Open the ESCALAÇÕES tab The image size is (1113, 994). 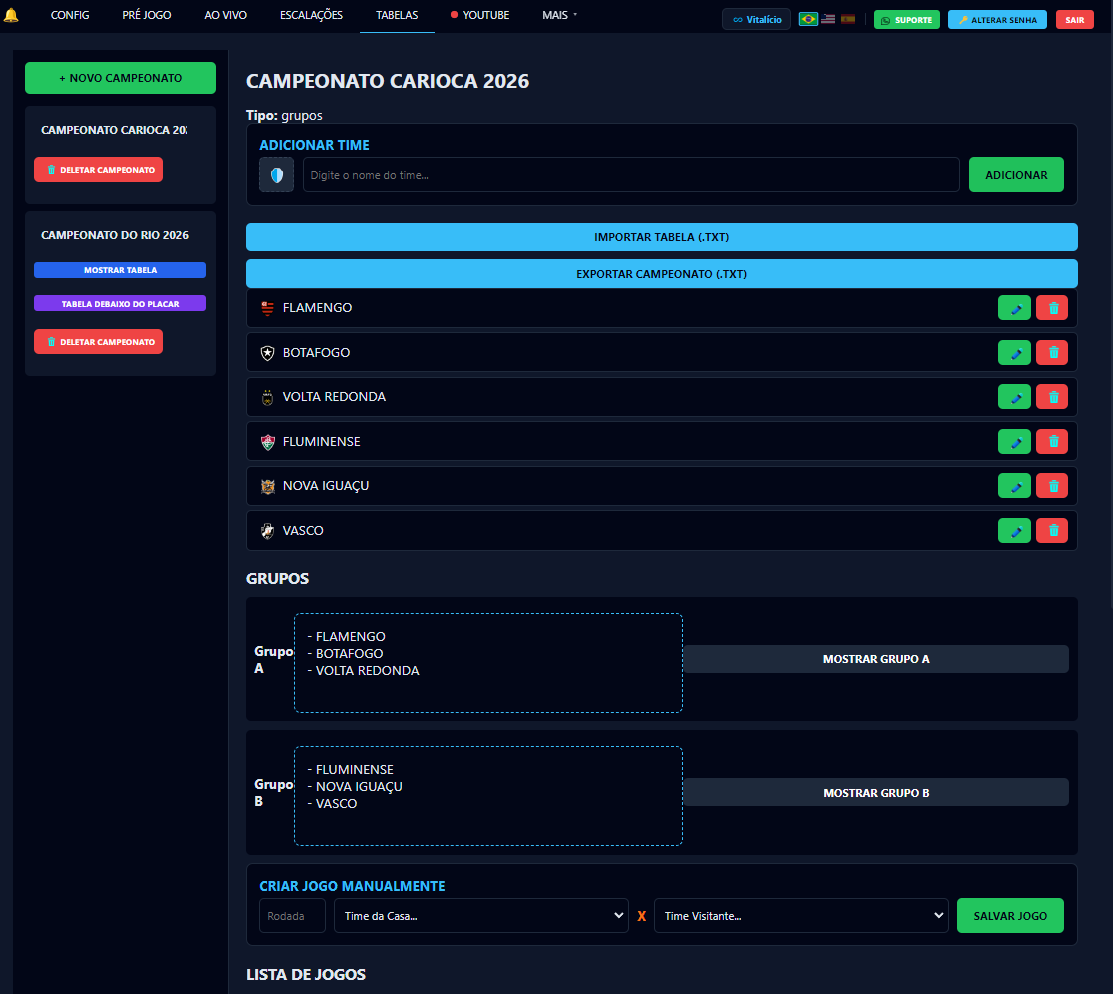(x=312, y=15)
